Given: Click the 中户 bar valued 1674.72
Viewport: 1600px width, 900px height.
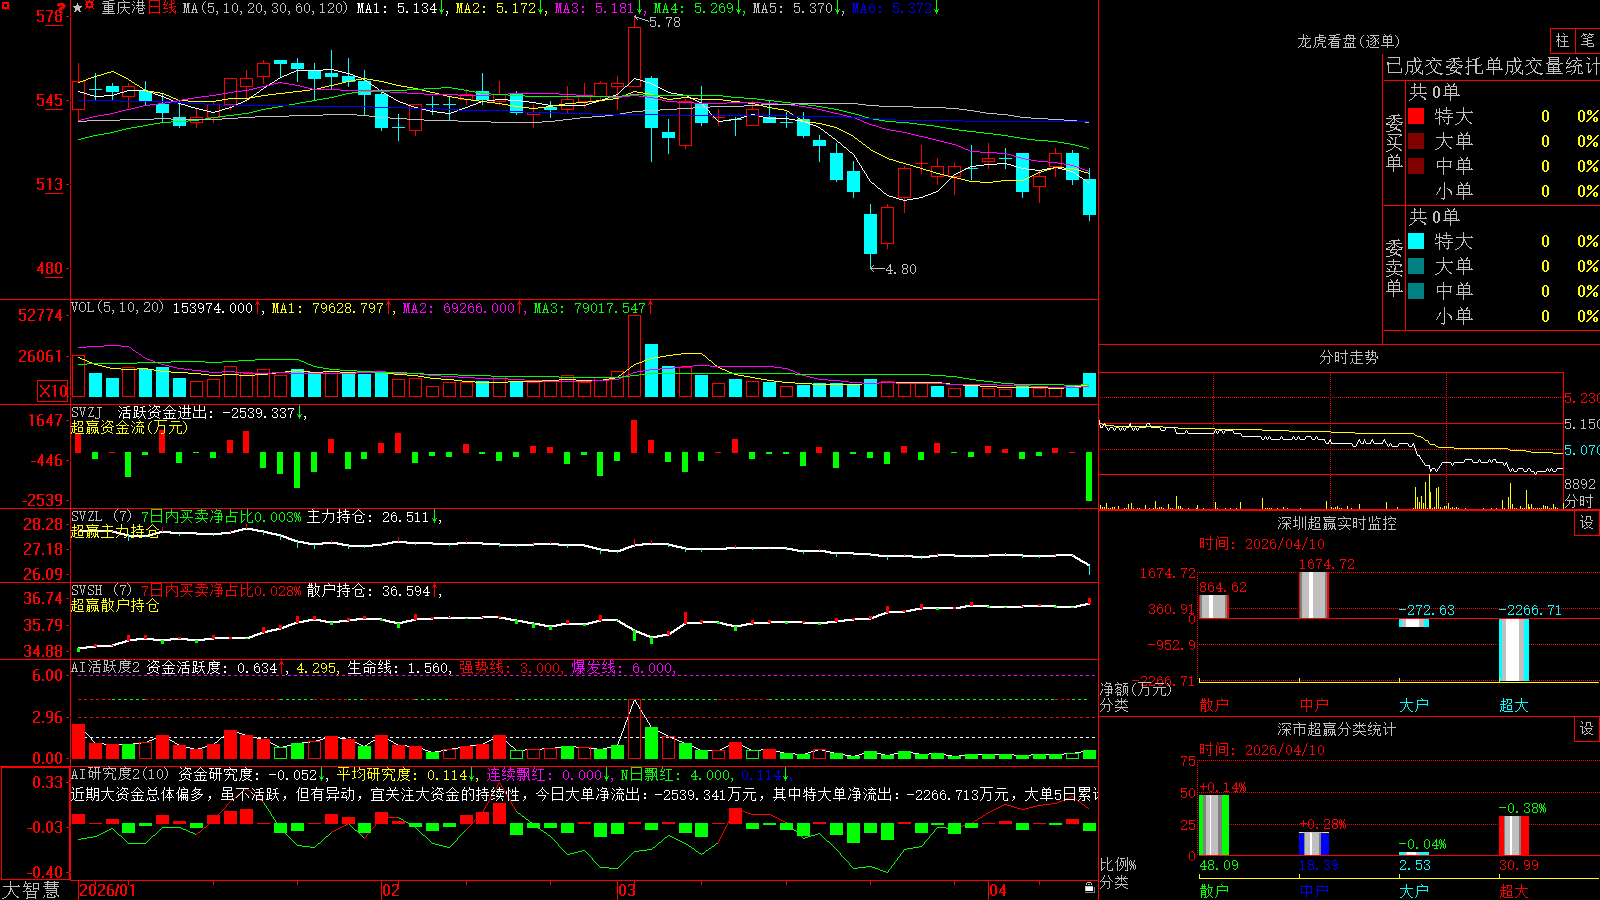Looking at the screenshot, I should click(1314, 595).
